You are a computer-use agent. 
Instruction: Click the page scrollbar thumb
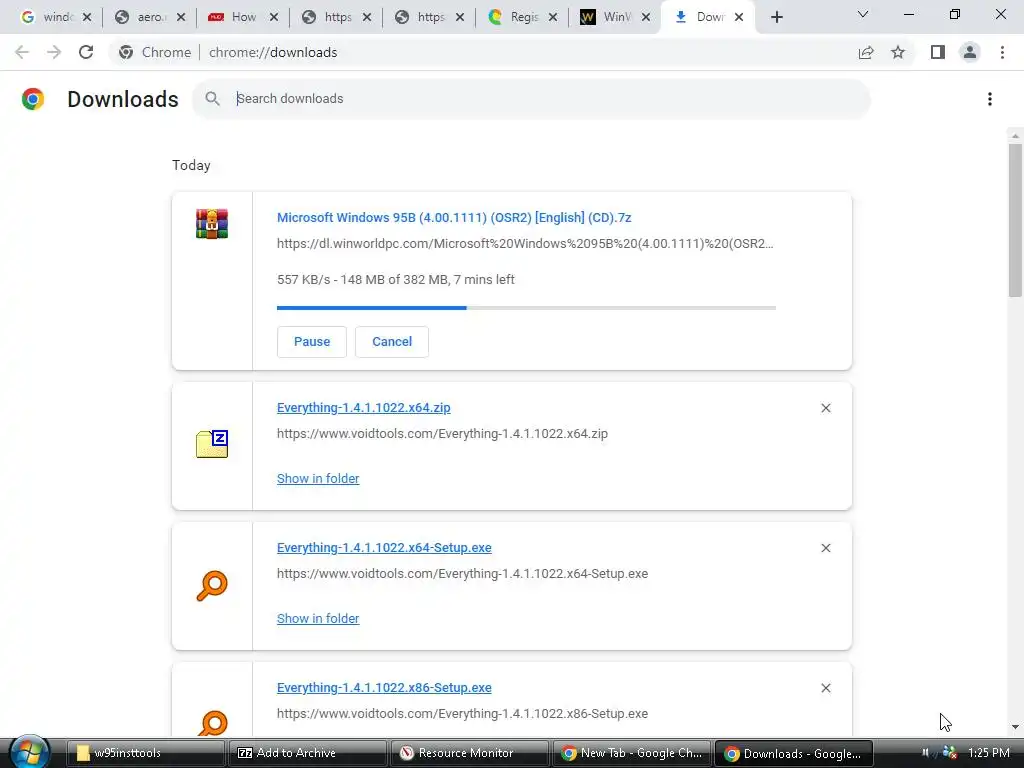point(1015,220)
